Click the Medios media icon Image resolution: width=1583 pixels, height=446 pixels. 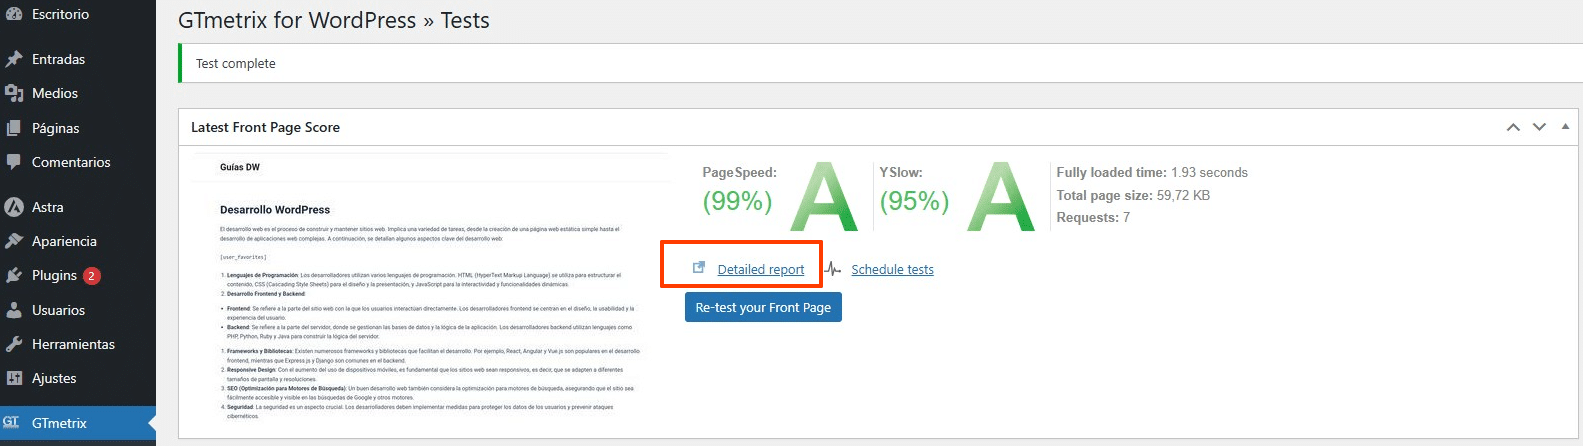click(x=14, y=93)
